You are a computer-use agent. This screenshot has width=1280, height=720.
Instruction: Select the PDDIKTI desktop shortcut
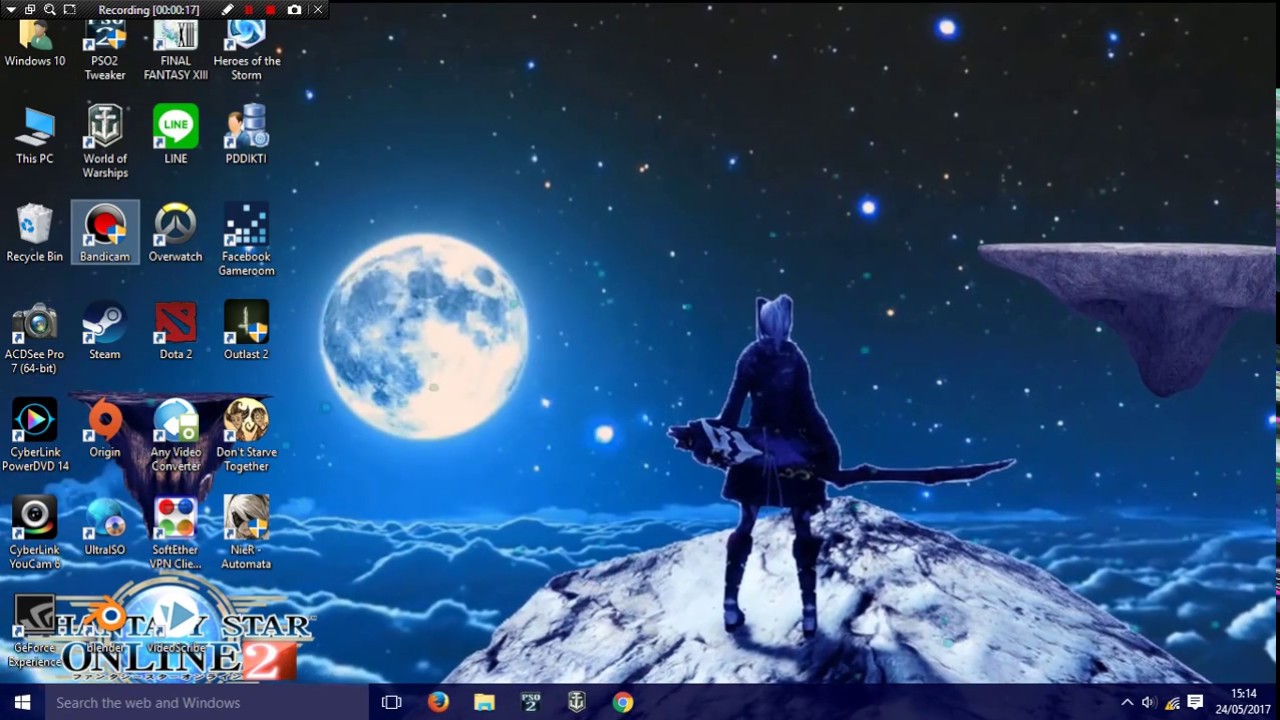[x=246, y=135]
